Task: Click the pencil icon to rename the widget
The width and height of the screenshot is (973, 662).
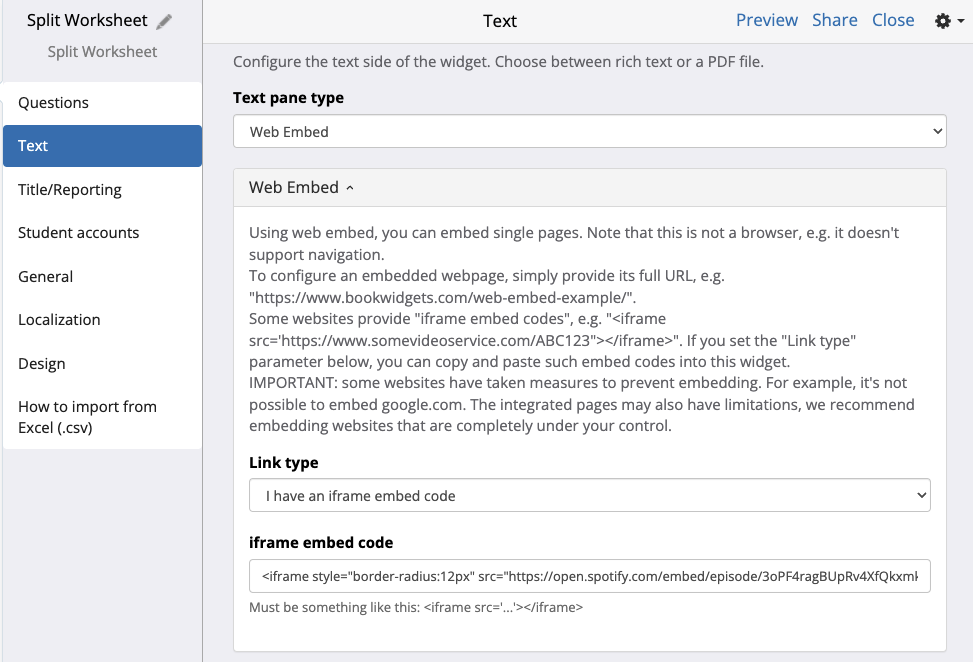Action: [165, 21]
